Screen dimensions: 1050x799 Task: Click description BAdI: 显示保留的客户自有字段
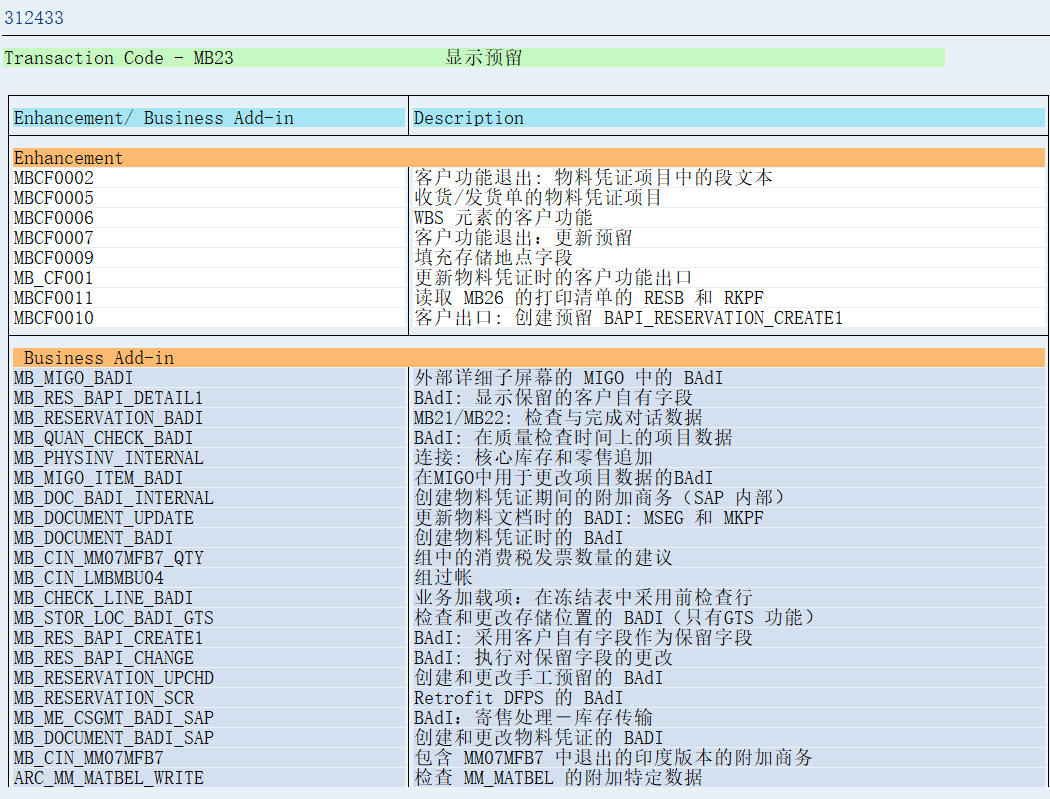pos(553,398)
